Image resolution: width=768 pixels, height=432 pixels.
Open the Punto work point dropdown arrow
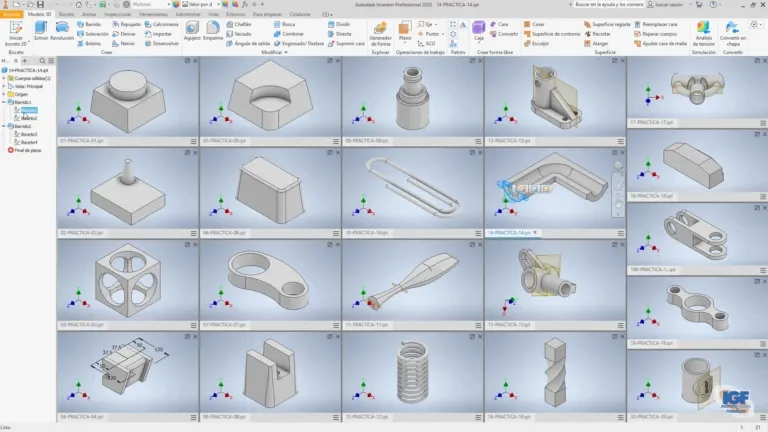click(442, 34)
